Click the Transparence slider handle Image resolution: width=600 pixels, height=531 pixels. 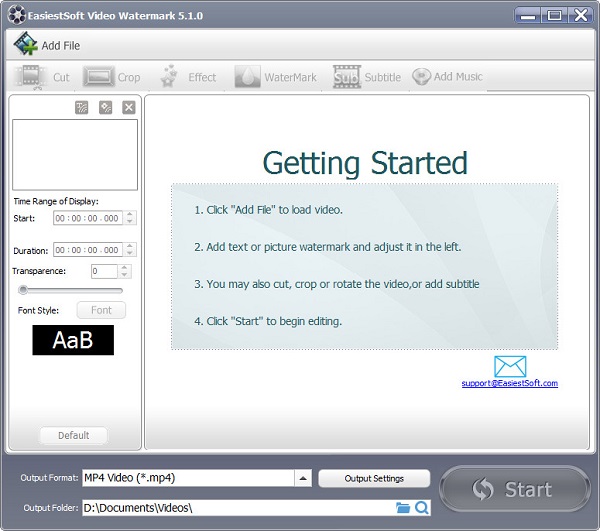23,290
